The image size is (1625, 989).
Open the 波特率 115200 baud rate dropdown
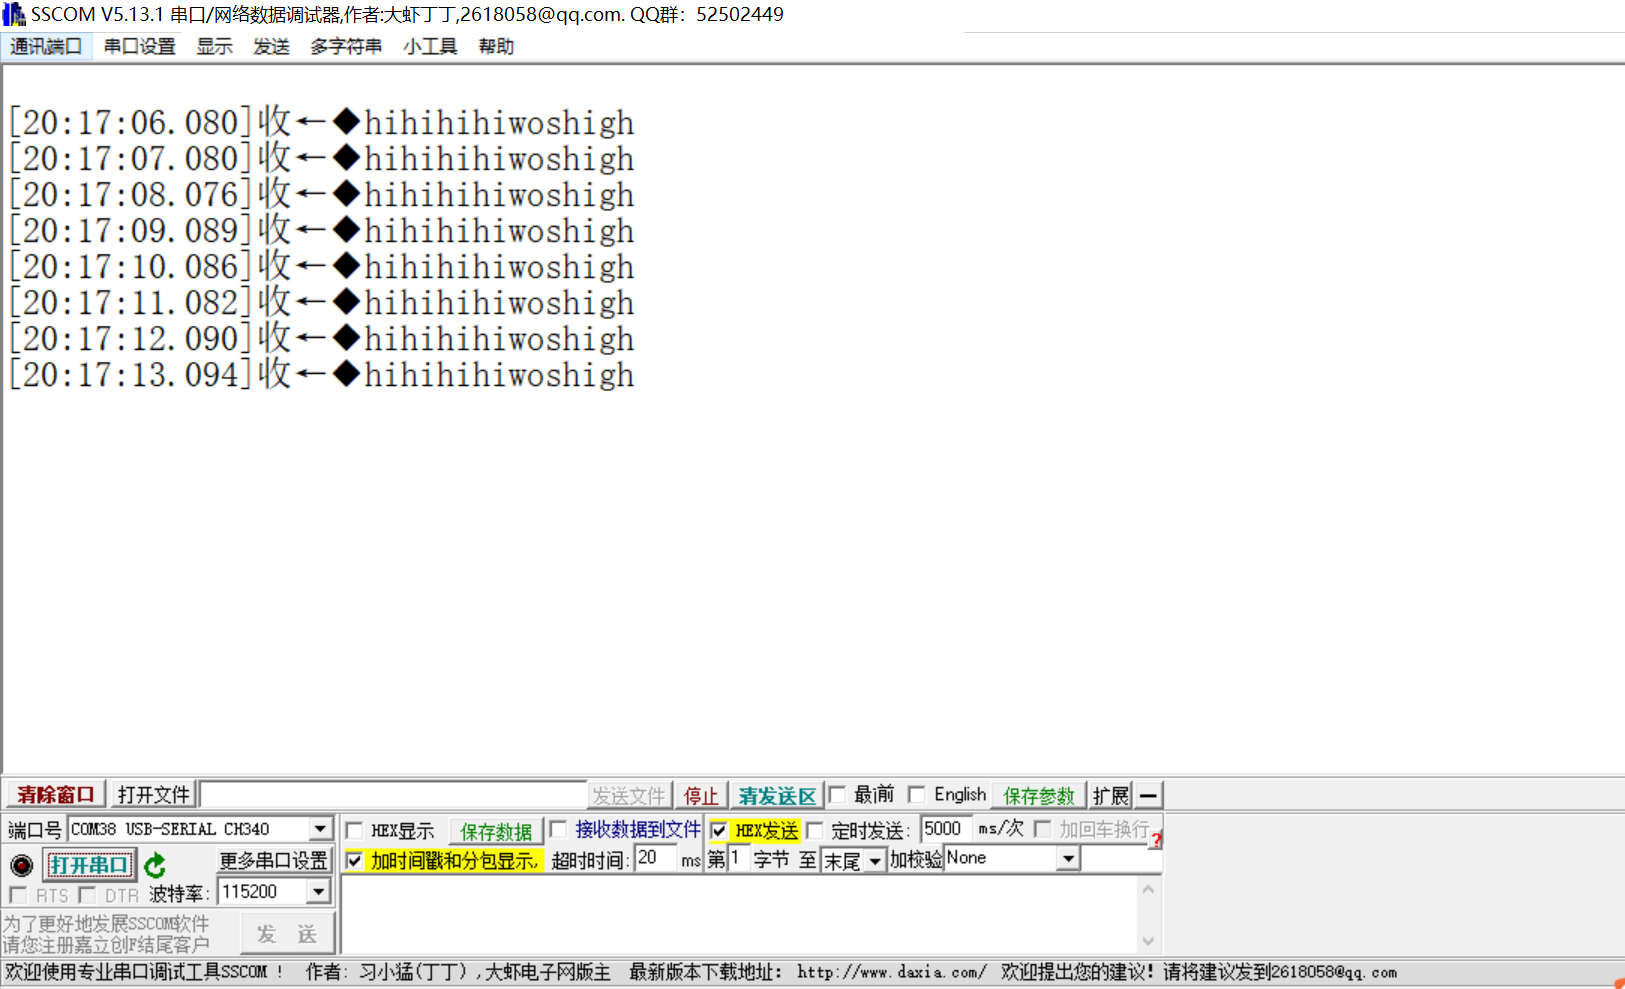coord(320,891)
